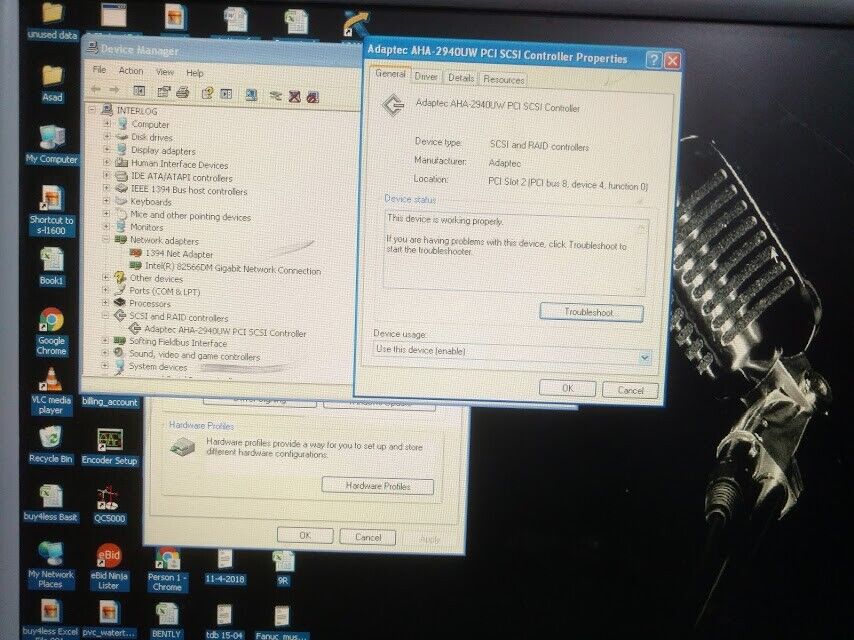Select the eBid Ninja Lister icon
Viewport: 854px width, 640px height.
point(109,566)
